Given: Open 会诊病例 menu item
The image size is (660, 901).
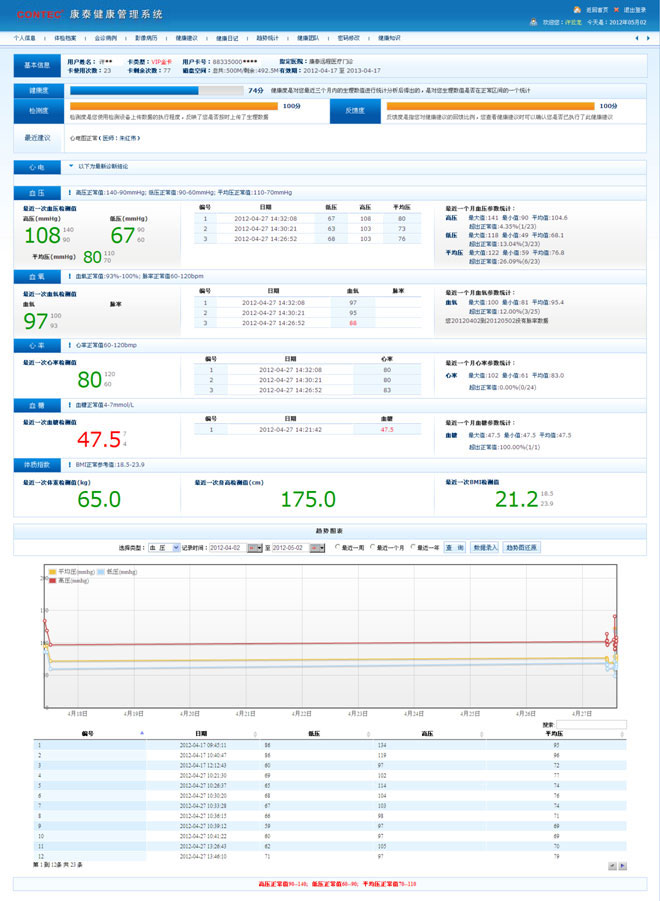Looking at the screenshot, I should tap(106, 38).
